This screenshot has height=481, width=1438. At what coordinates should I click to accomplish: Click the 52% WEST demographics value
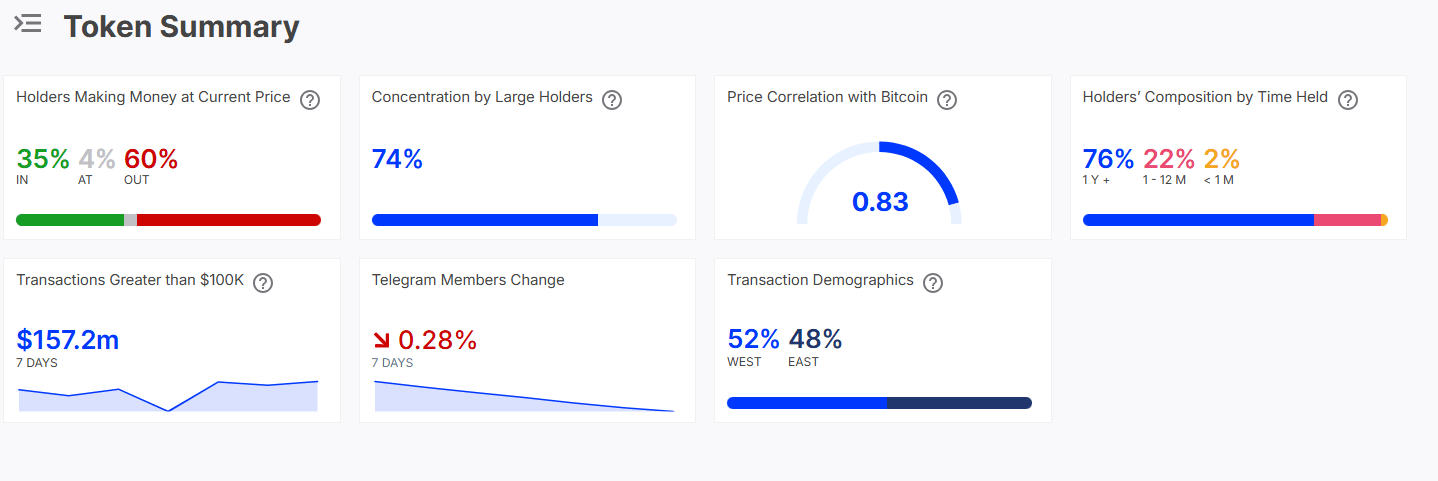click(x=753, y=340)
